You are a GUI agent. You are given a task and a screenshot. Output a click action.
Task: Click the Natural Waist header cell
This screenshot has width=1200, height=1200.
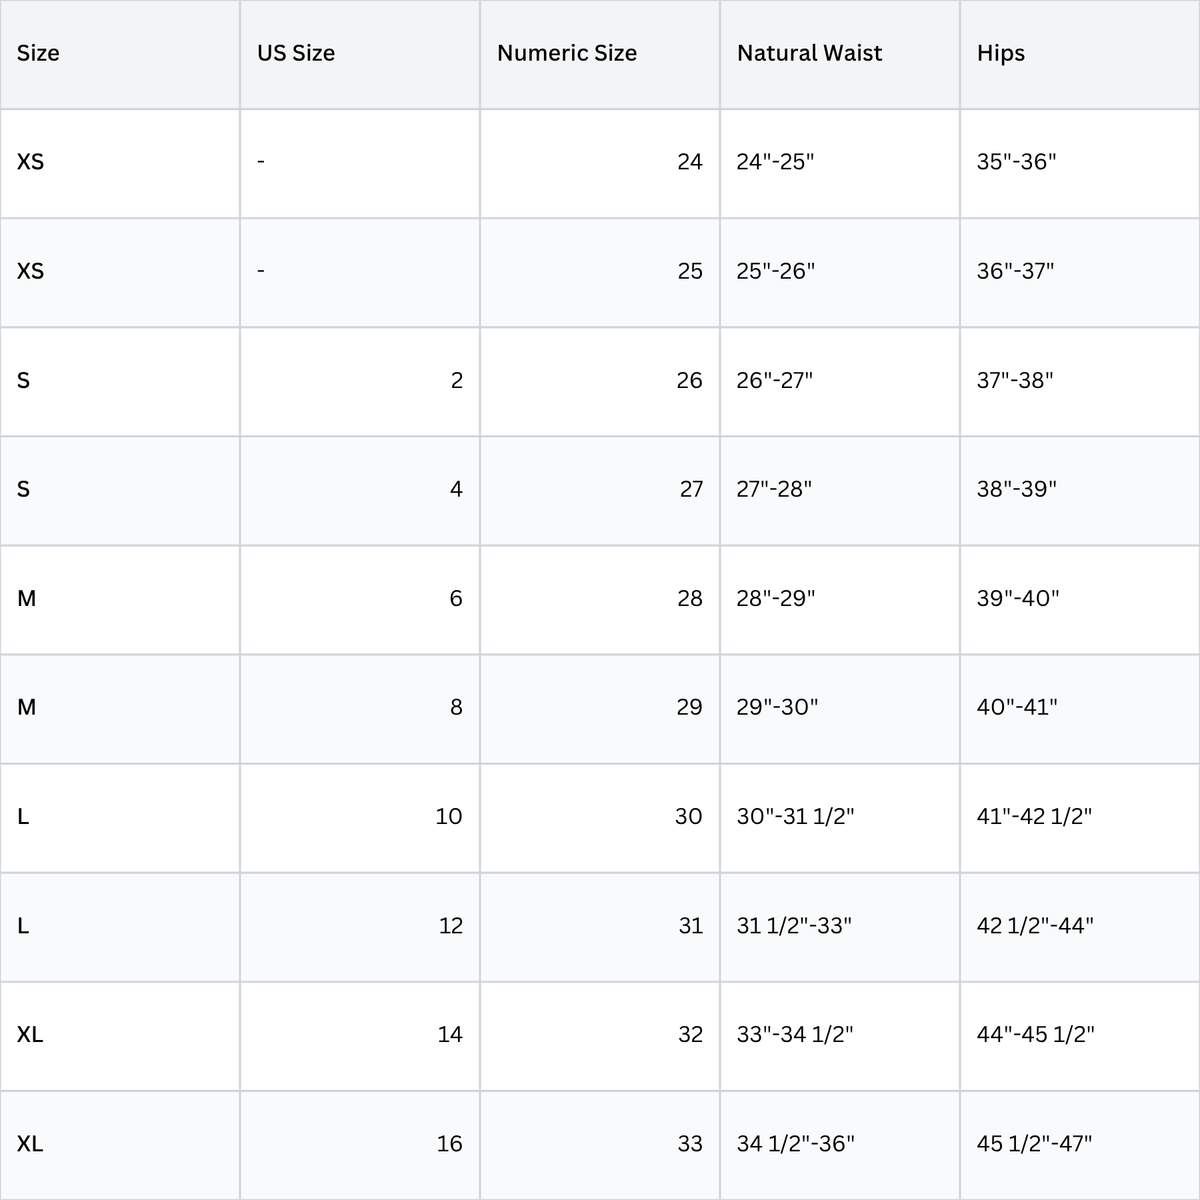tap(840, 54)
